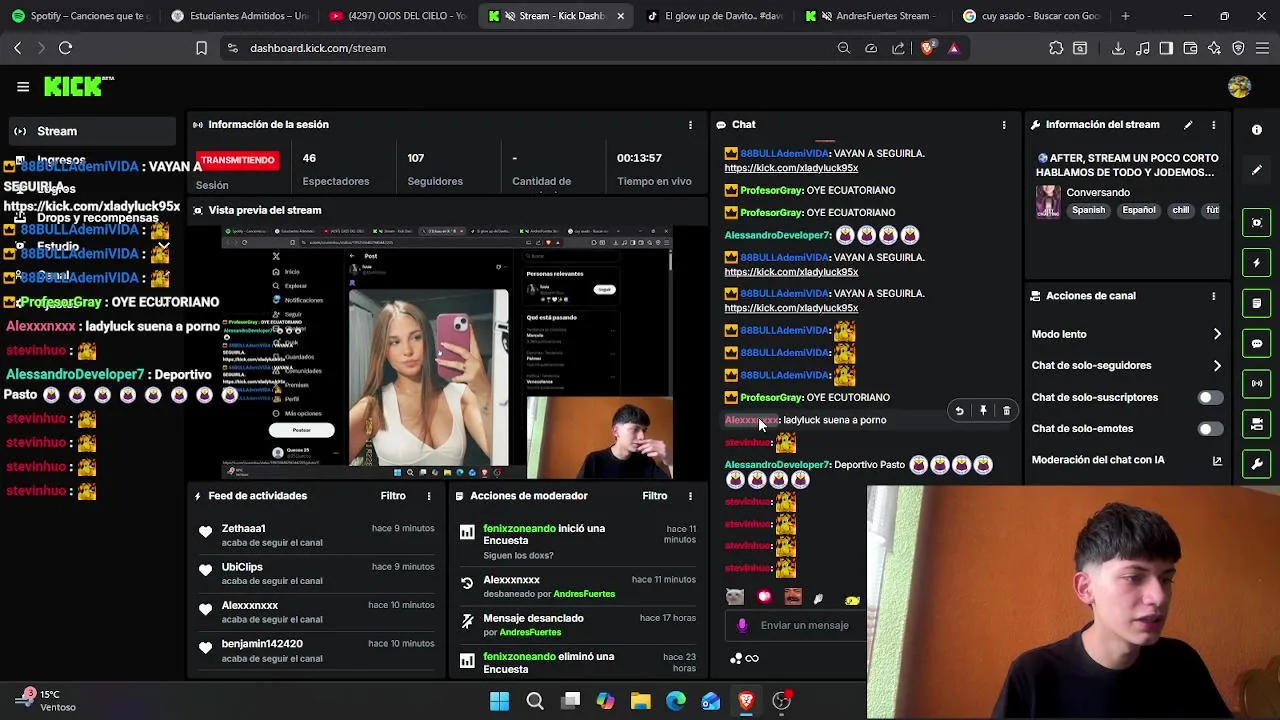This screenshot has height=720, width=1280.
Task: Click the Brave Rewards triangle icon
Action: pos(953,48)
